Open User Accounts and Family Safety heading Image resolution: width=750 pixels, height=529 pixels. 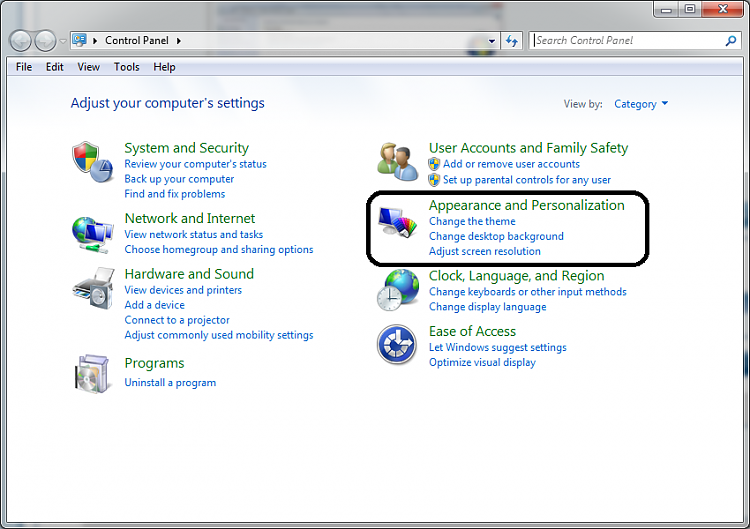tap(528, 148)
